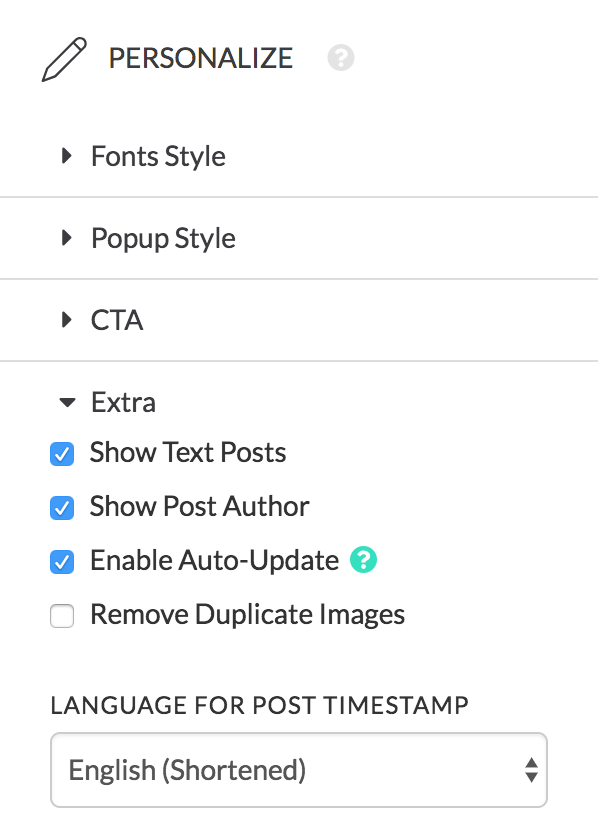598x814 pixels.
Task: Click the Fonts Style section label
Action: (x=158, y=156)
